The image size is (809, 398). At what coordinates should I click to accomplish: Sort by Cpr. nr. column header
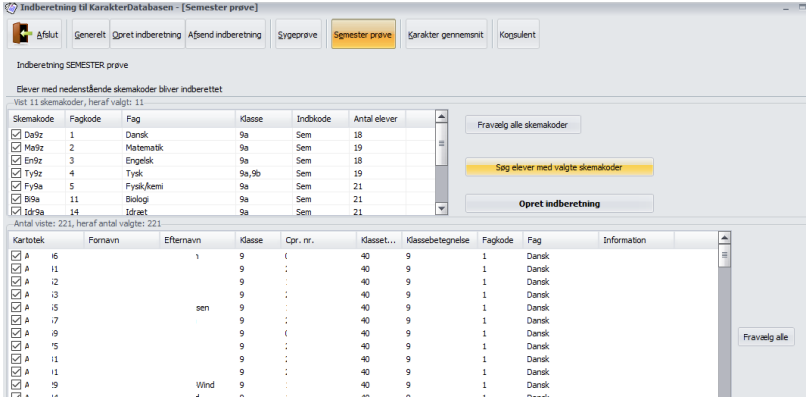318,240
